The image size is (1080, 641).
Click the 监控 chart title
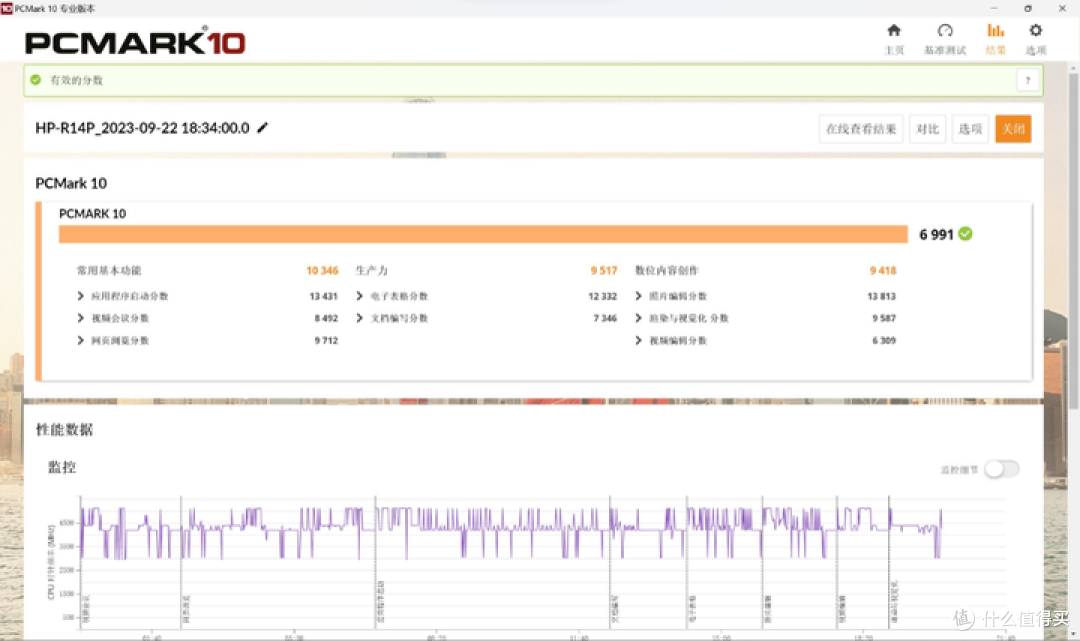pos(62,467)
